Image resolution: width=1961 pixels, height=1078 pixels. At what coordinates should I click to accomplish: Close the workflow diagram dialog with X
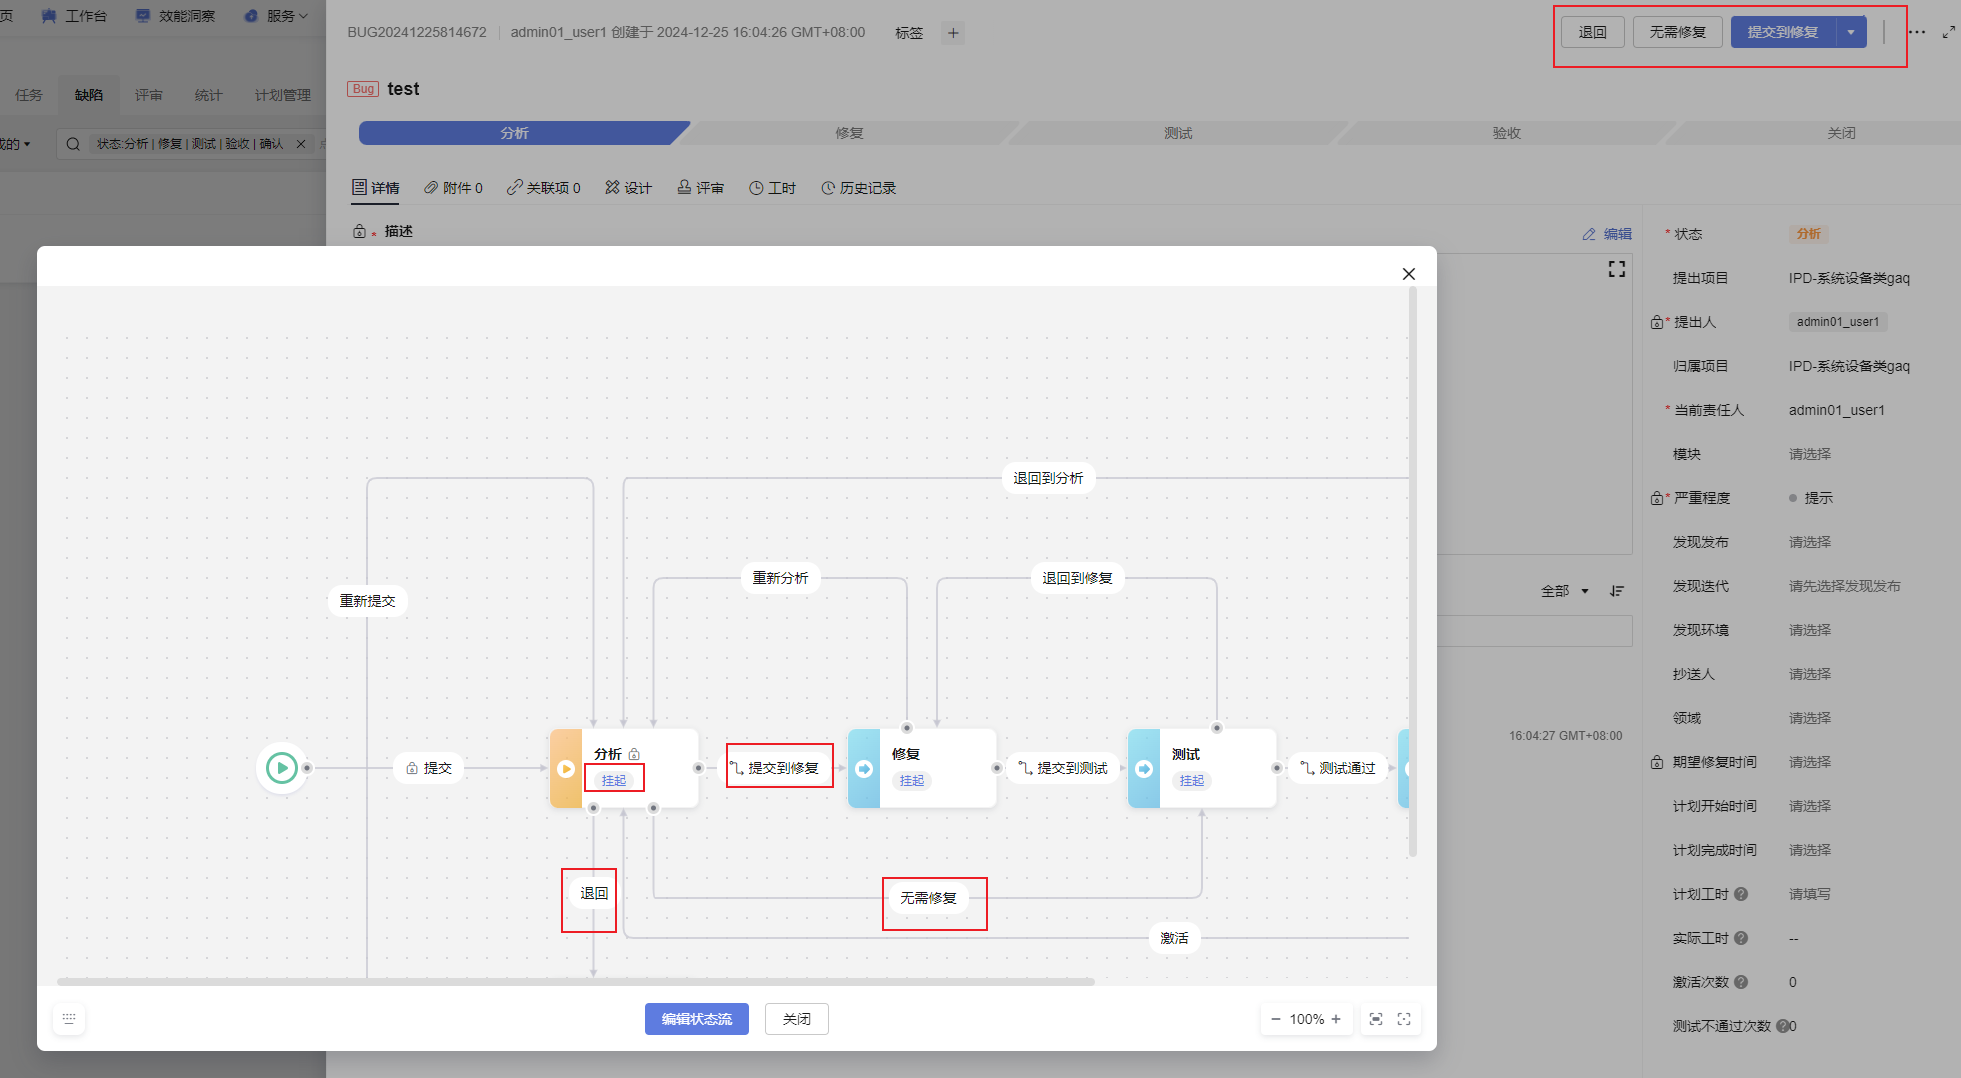point(1408,274)
